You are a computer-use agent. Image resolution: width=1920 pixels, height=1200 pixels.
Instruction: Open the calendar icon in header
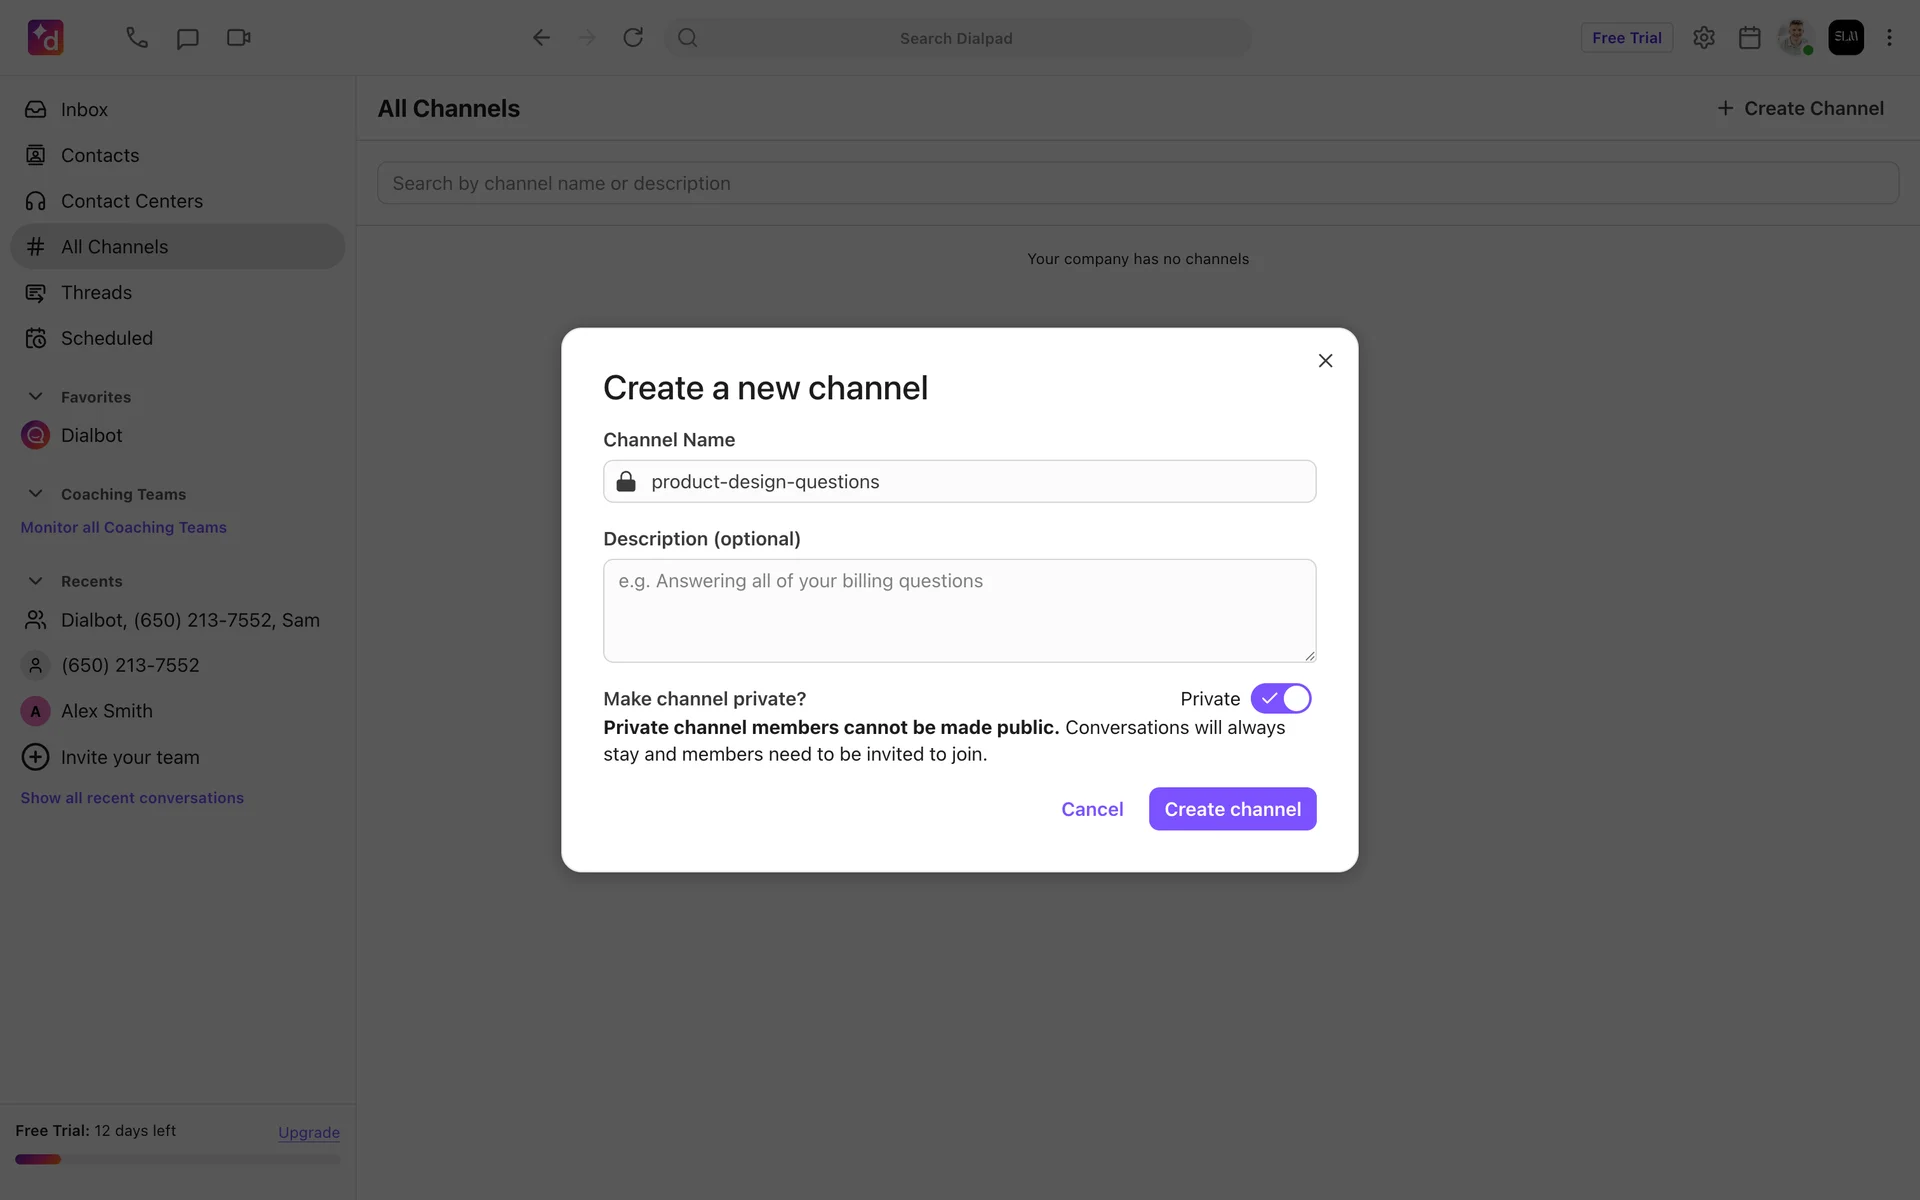coord(1749,38)
